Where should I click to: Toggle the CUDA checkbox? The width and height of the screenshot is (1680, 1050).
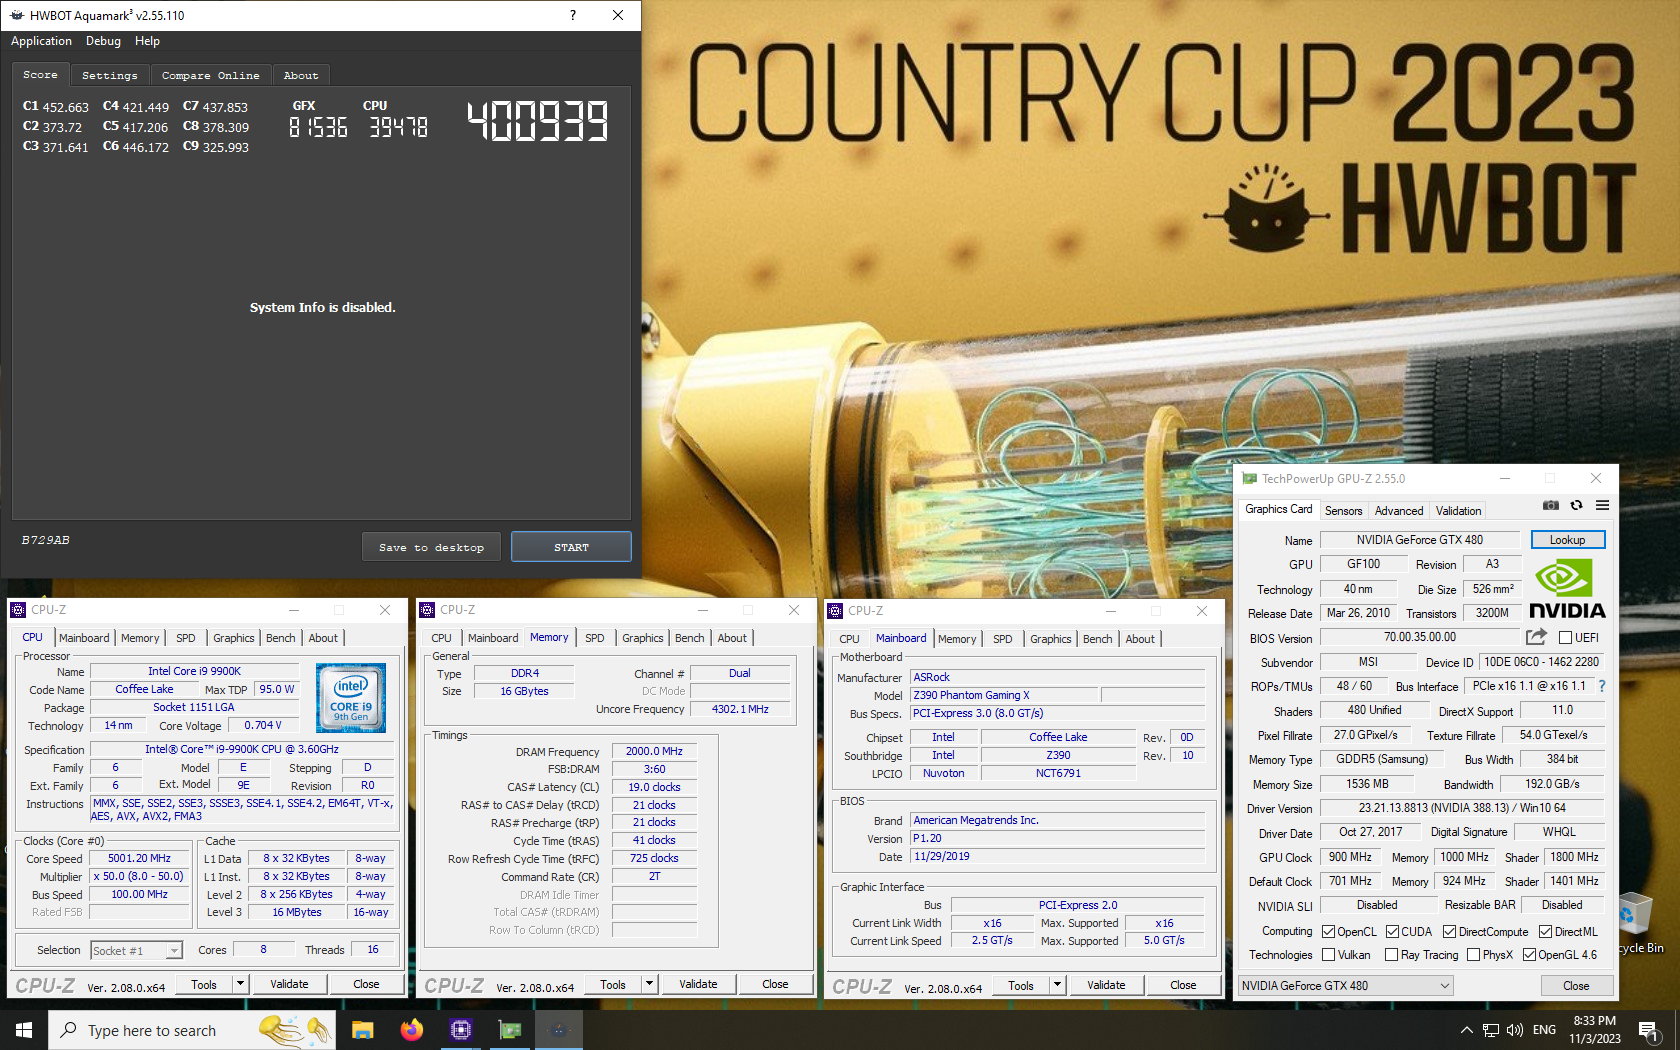tap(1392, 931)
